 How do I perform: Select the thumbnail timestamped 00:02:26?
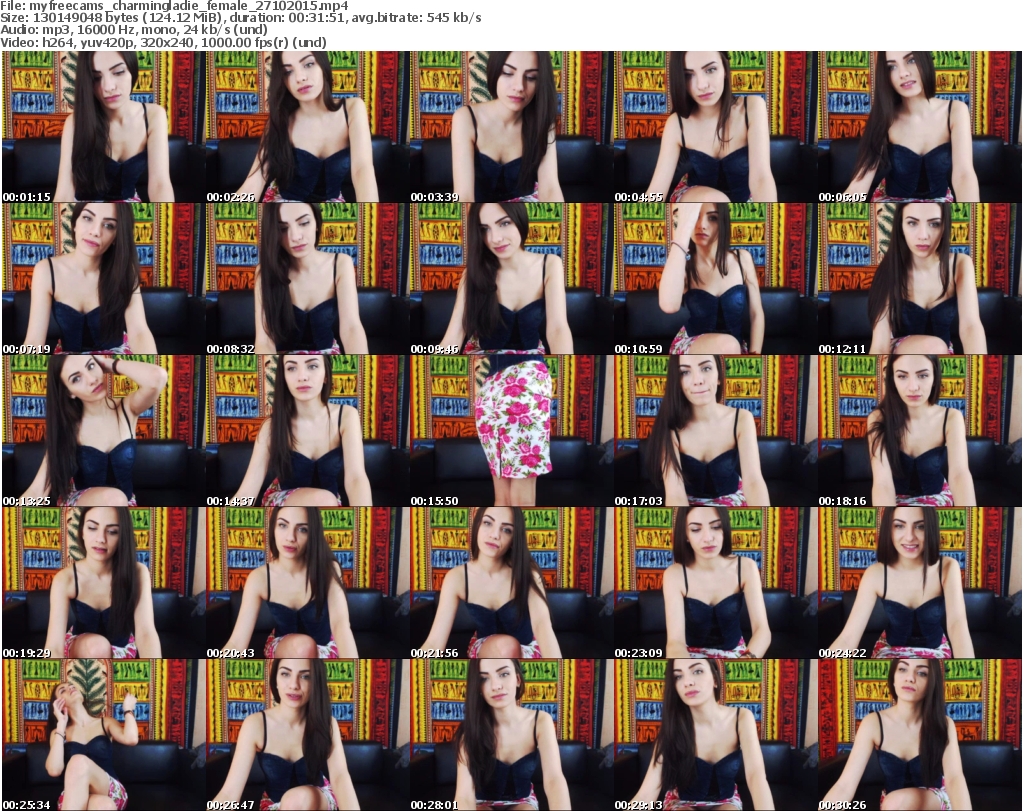pos(308,127)
